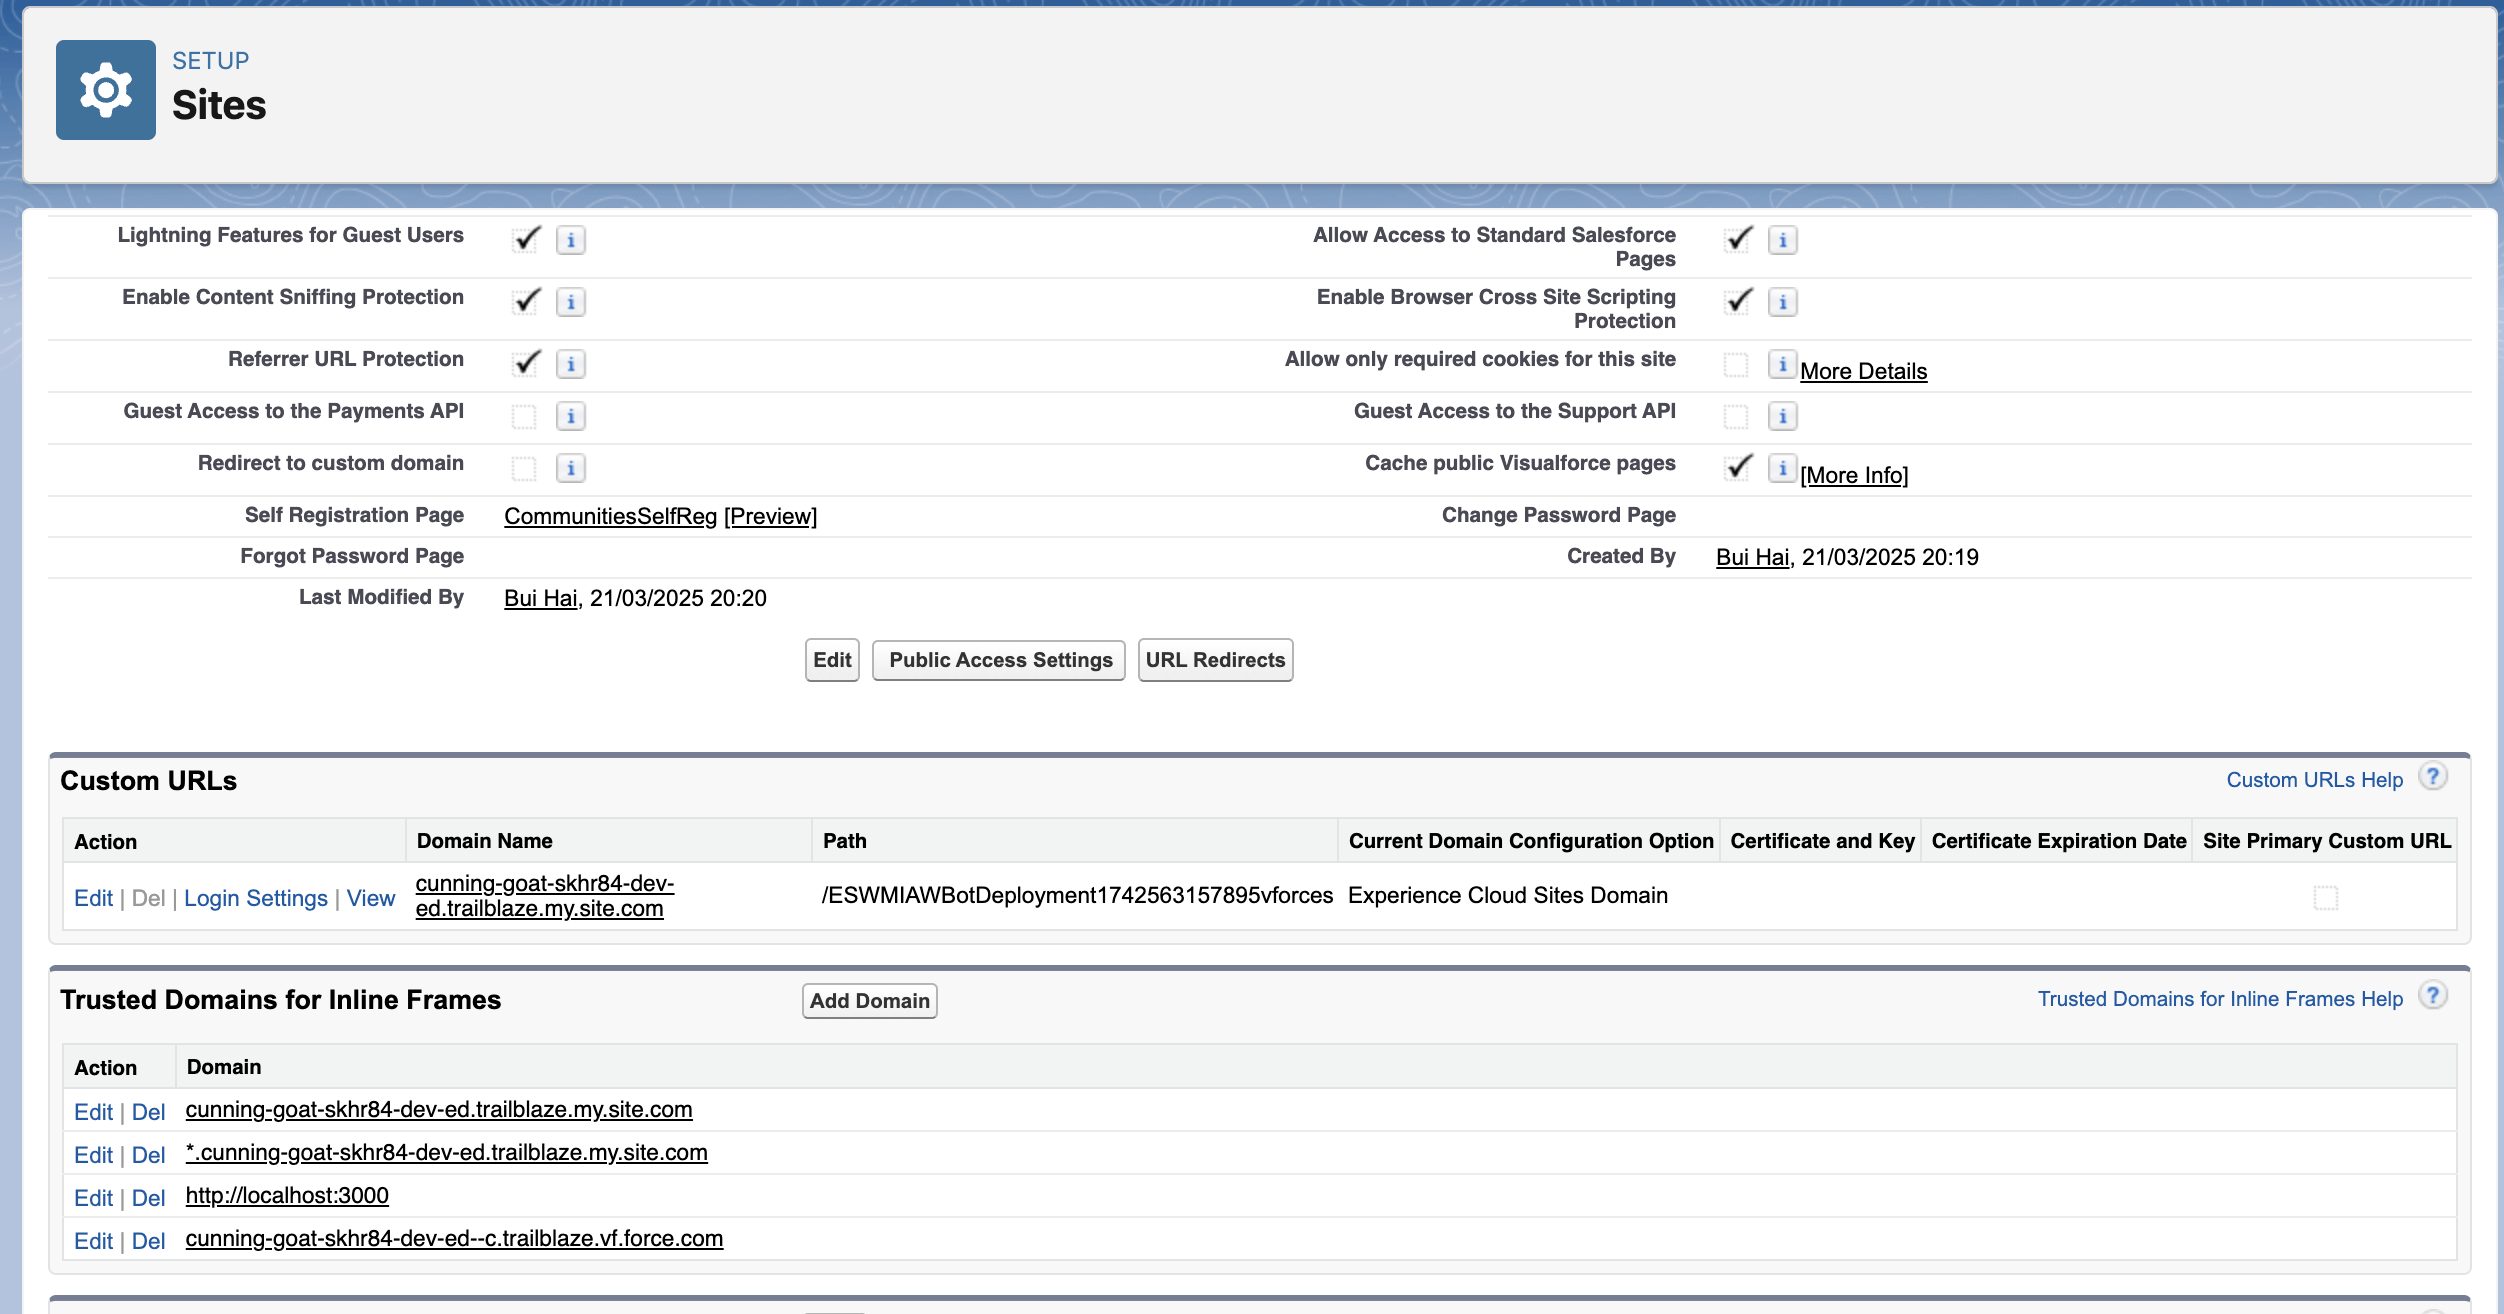Open info icon for Referrer URL Protection
2504x1314 pixels.
571,364
